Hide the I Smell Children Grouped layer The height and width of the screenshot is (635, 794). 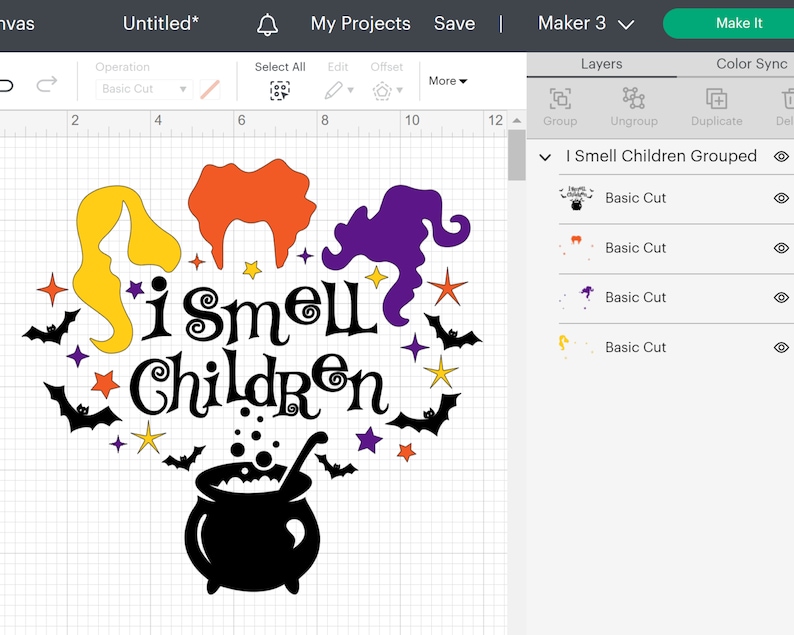pyautogui.click(x=781, y=156)
